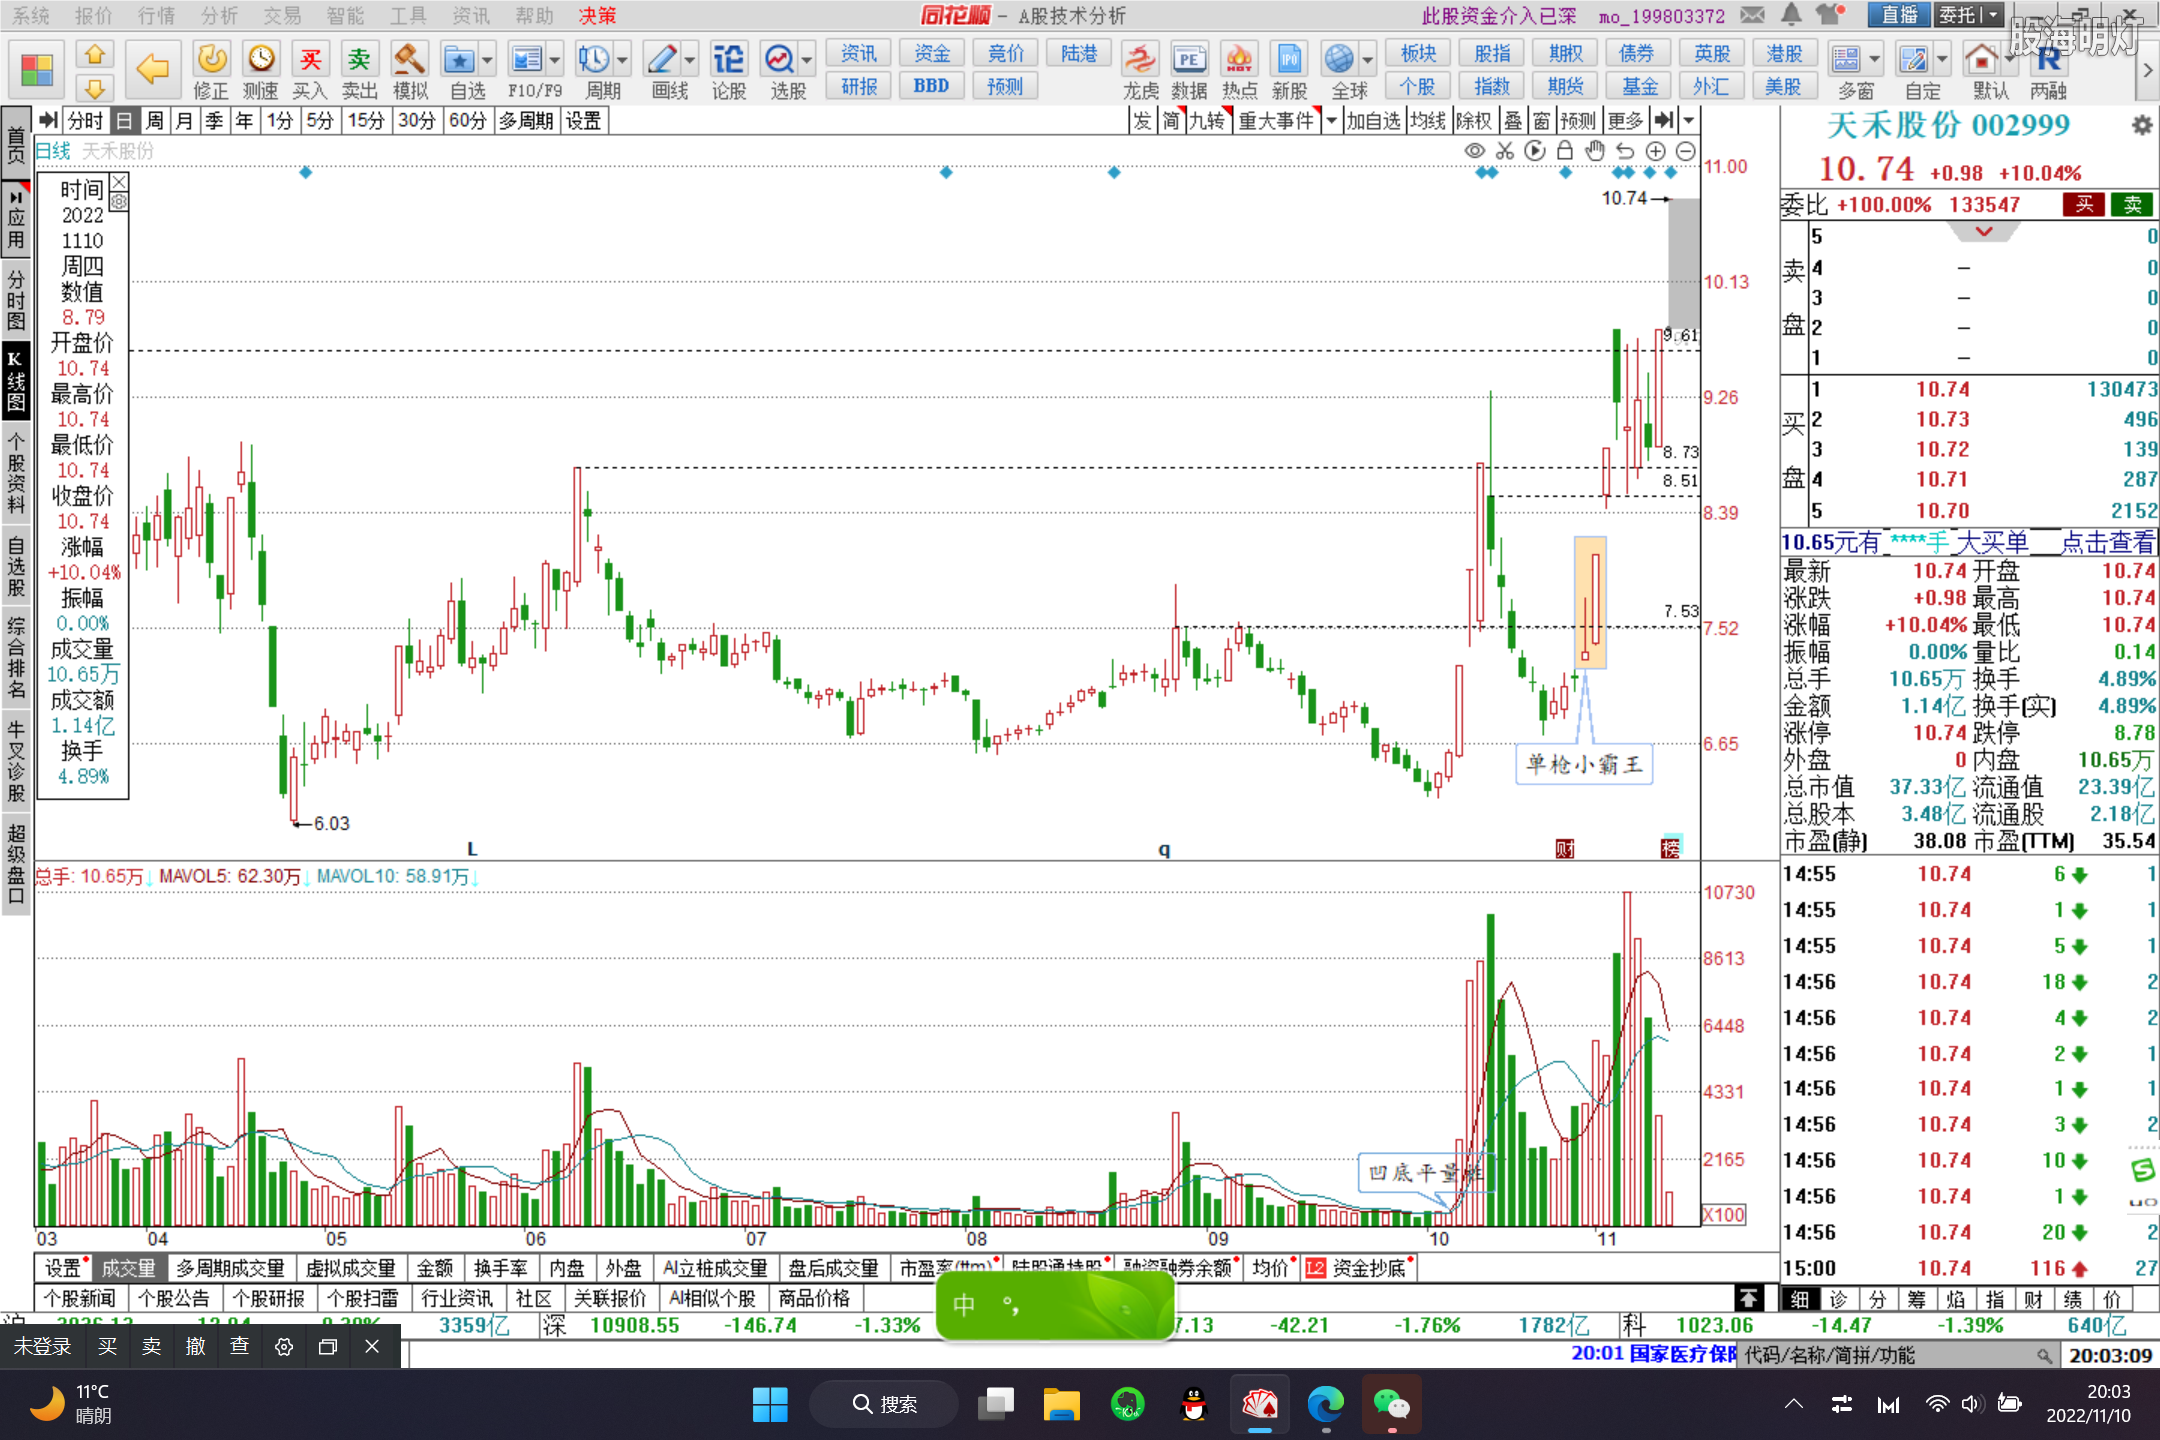Close the data tooltip panel with X
2160x1440 pixels.
(x=119, y=182)
